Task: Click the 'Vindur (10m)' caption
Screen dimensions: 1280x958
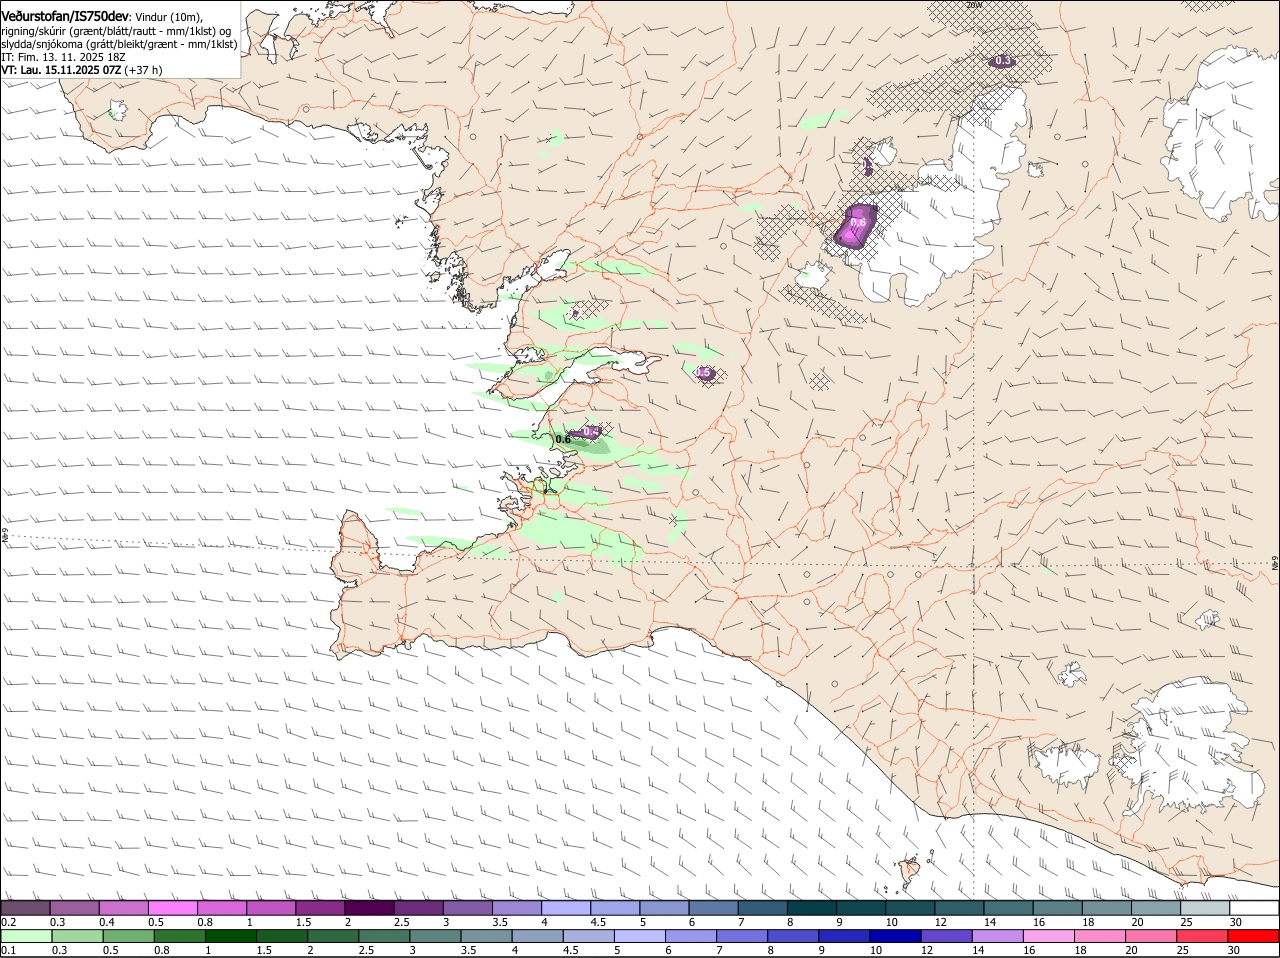Action: 169,17
